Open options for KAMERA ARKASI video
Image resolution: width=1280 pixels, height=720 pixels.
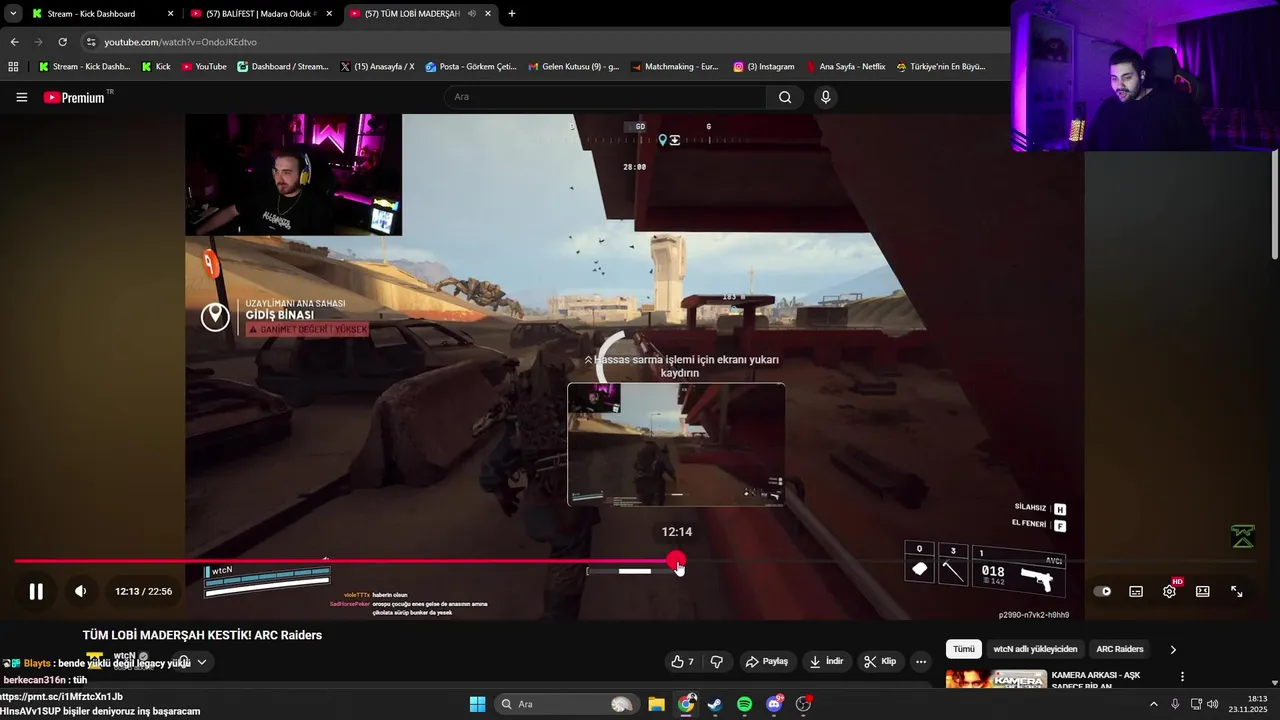point(1182,677)
